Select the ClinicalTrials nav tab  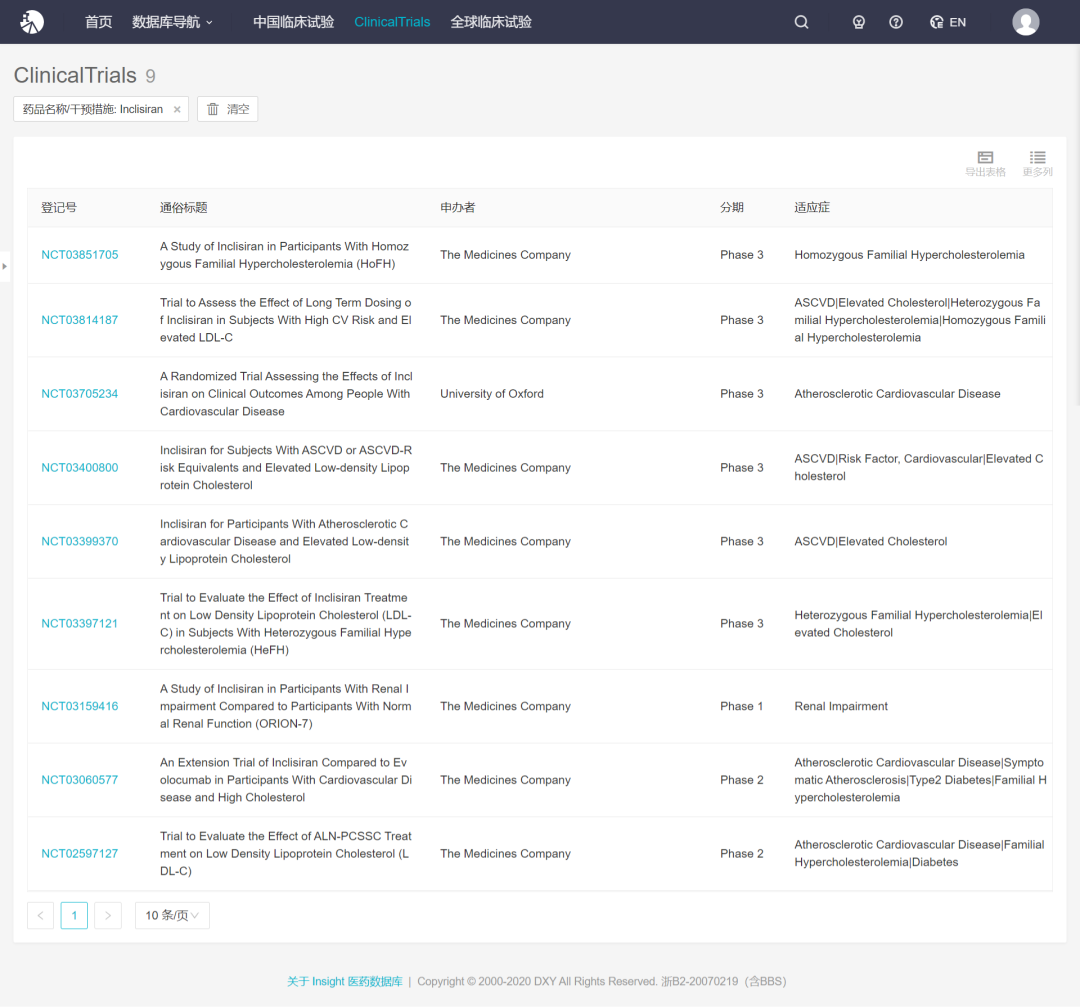[392, 22]
